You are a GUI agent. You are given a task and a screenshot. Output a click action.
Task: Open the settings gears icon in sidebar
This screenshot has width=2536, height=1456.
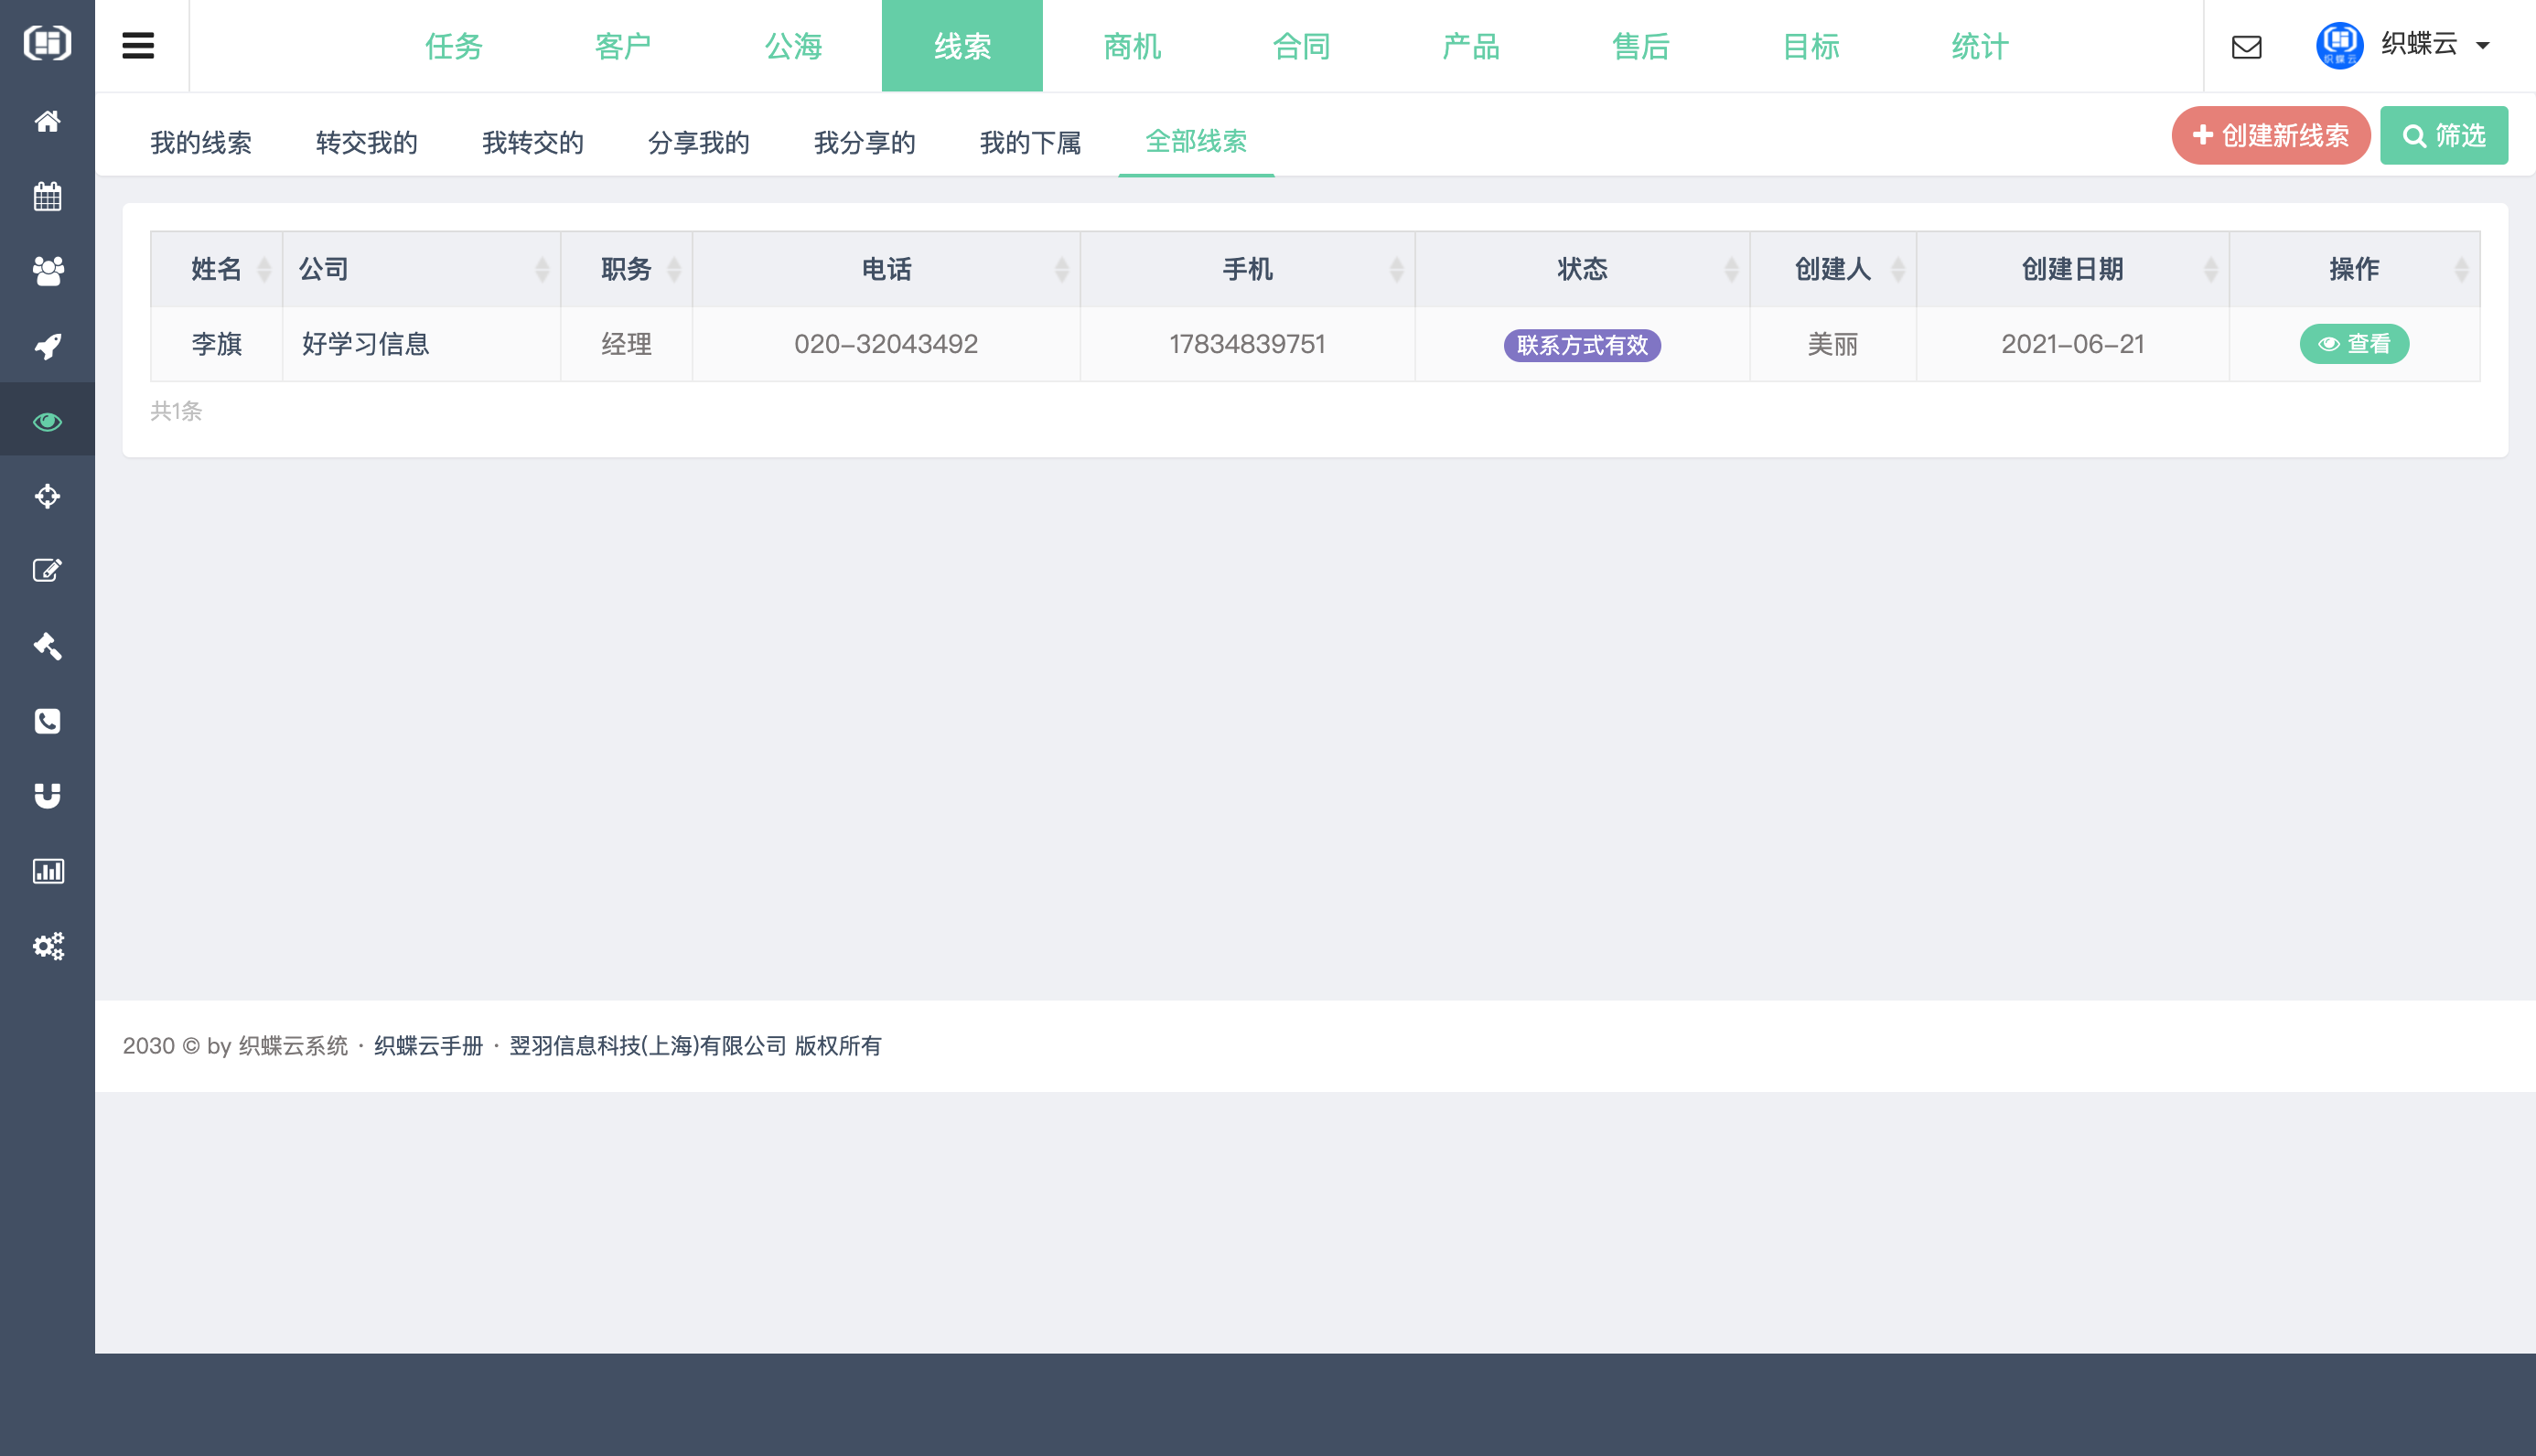[47, 946]
